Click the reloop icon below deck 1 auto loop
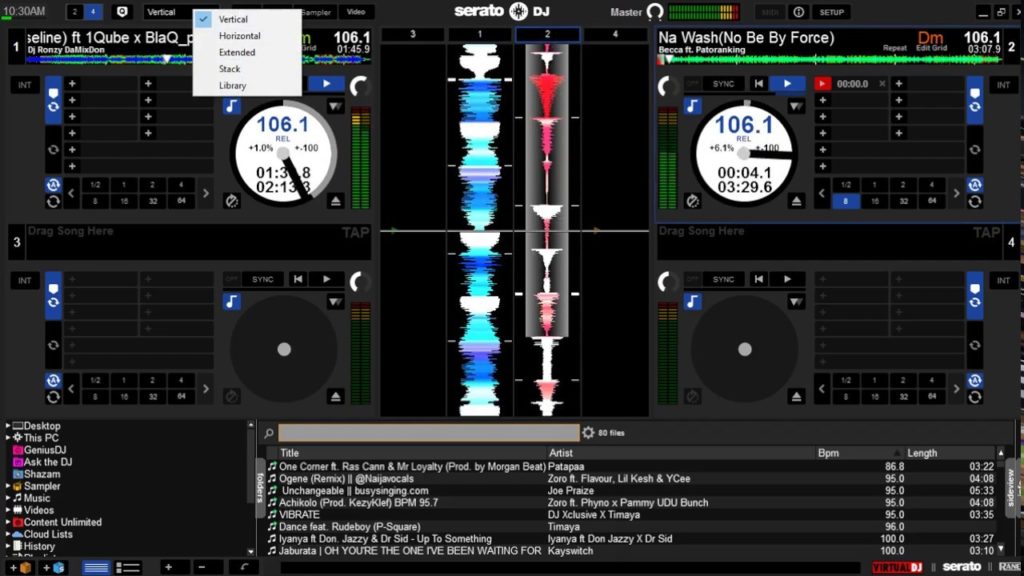1024x576 pixels. 53,201
